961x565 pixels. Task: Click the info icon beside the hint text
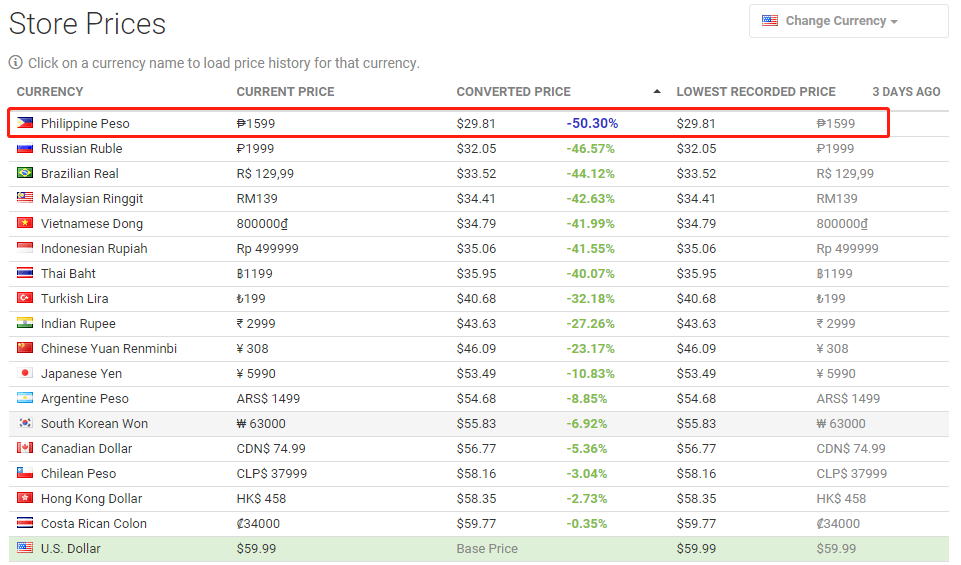(x=15, y=63)
